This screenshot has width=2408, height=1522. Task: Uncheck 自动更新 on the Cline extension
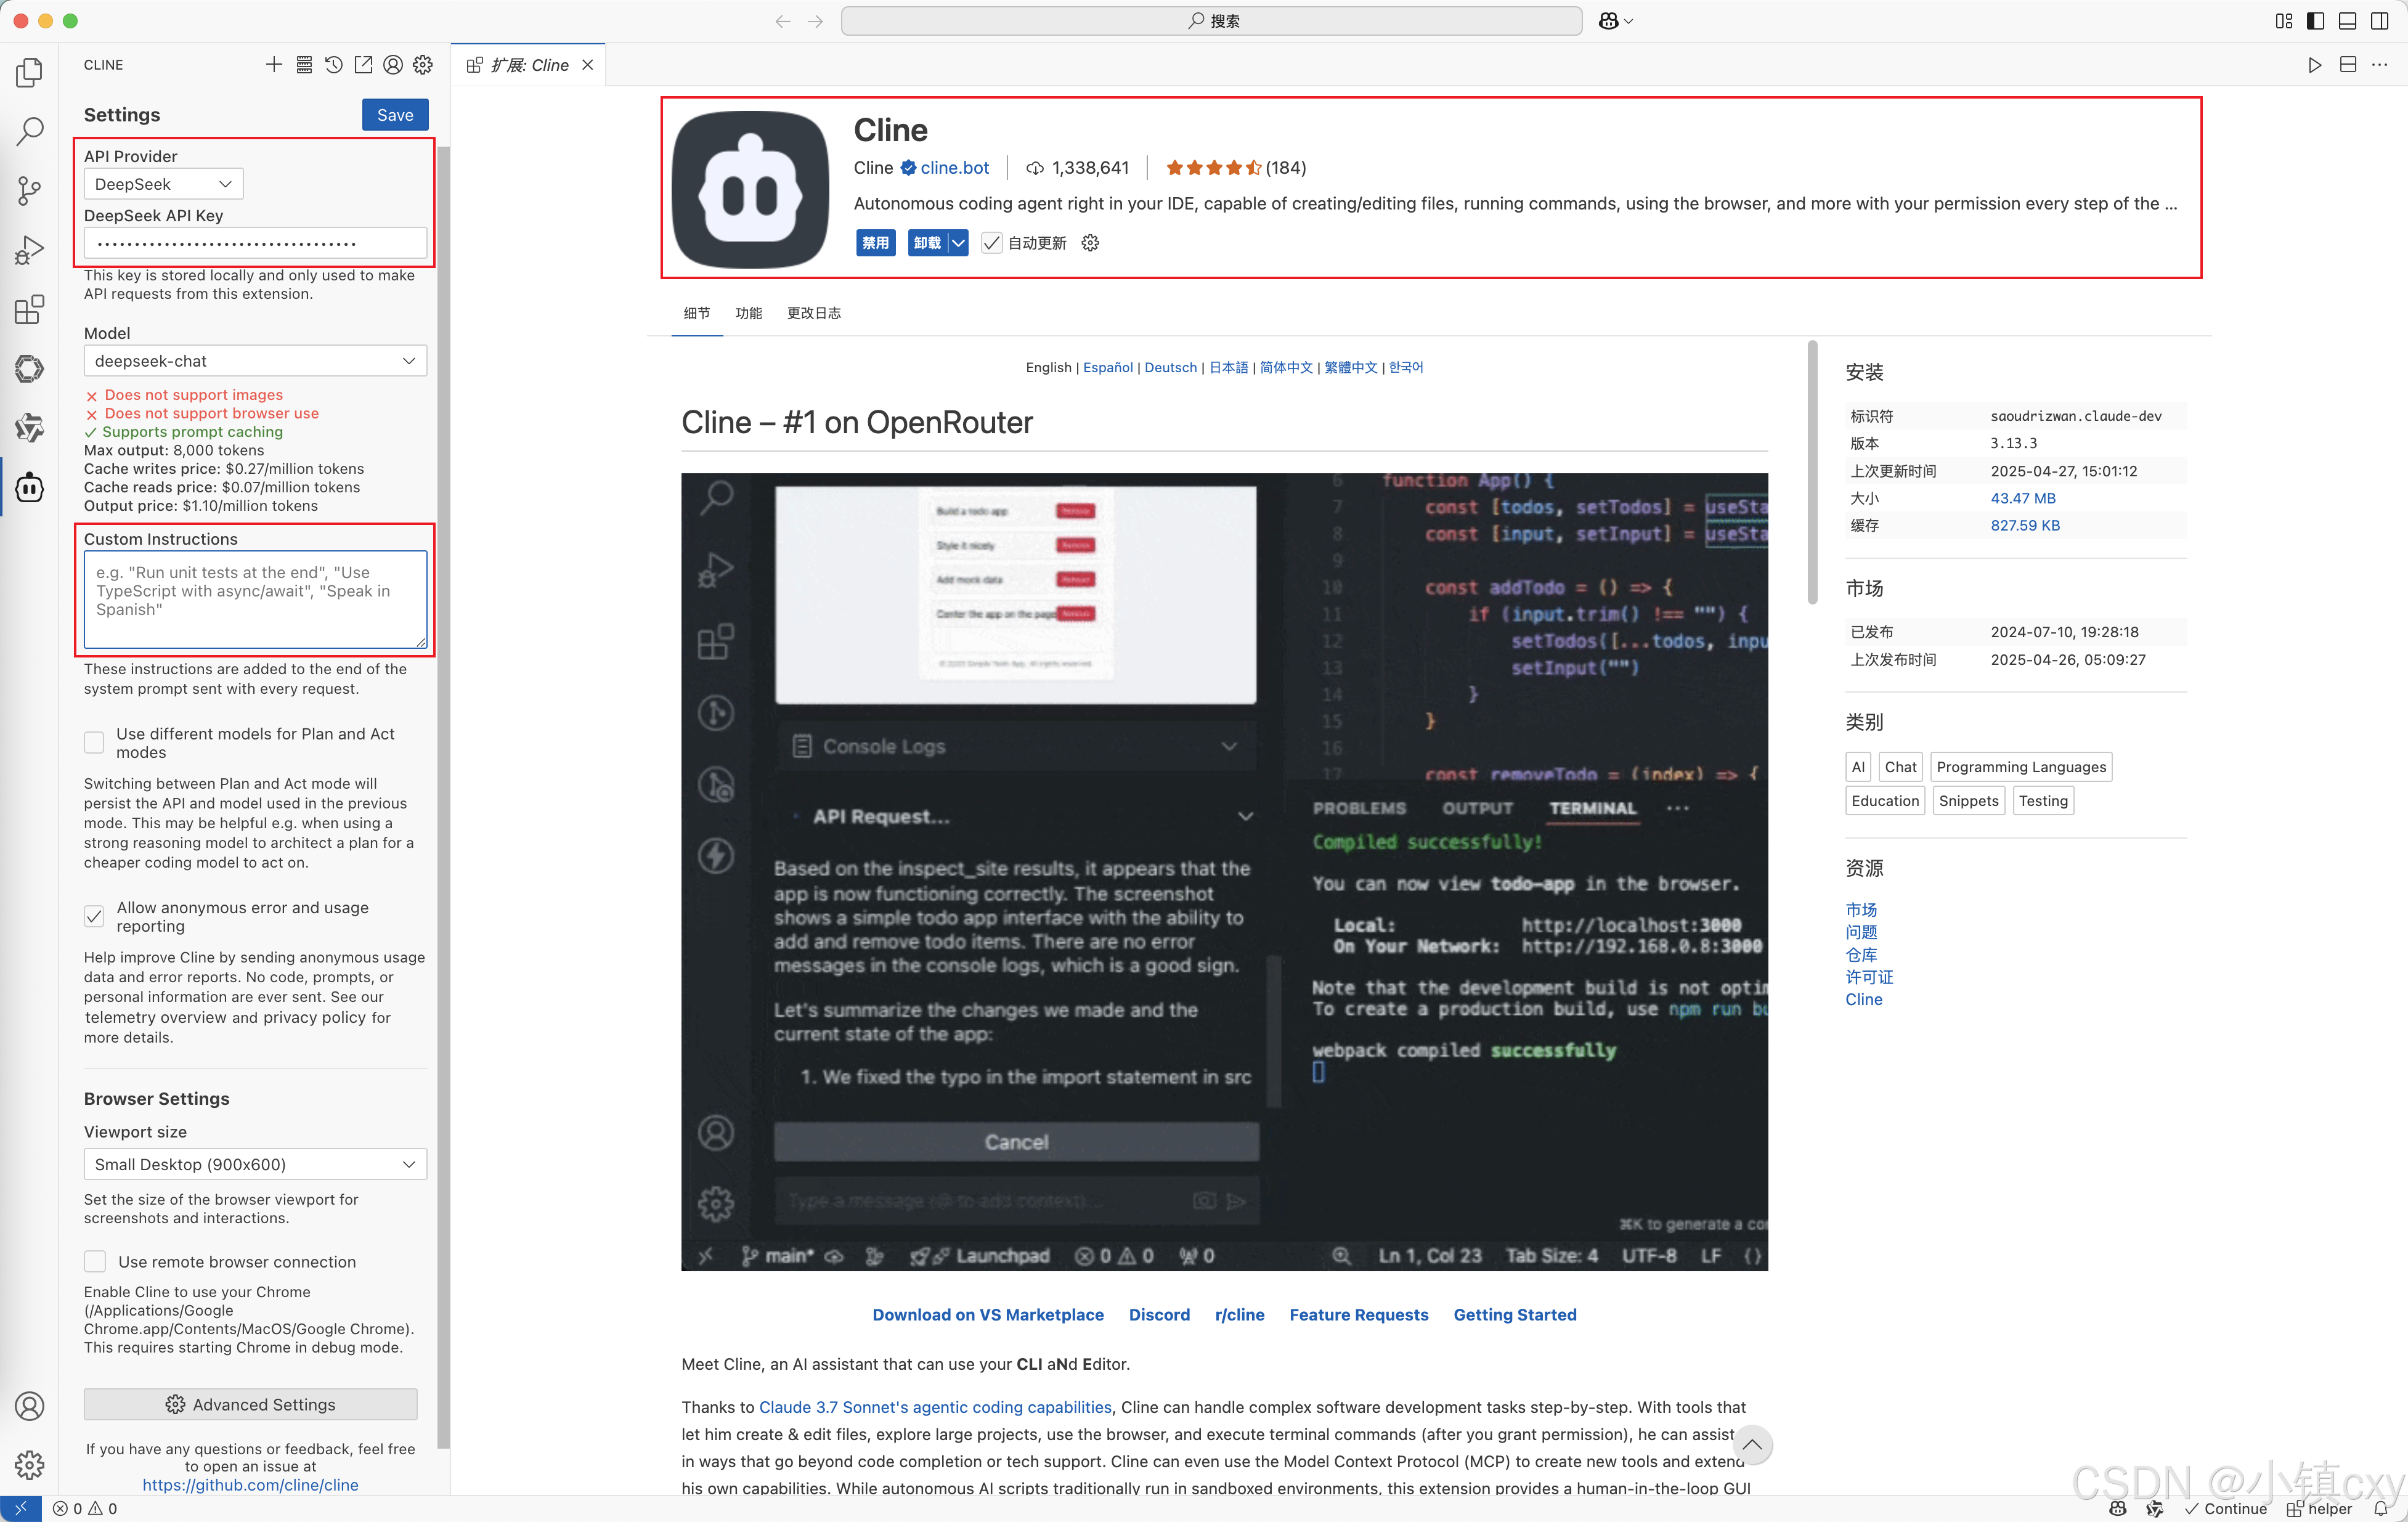click(991, 242)
